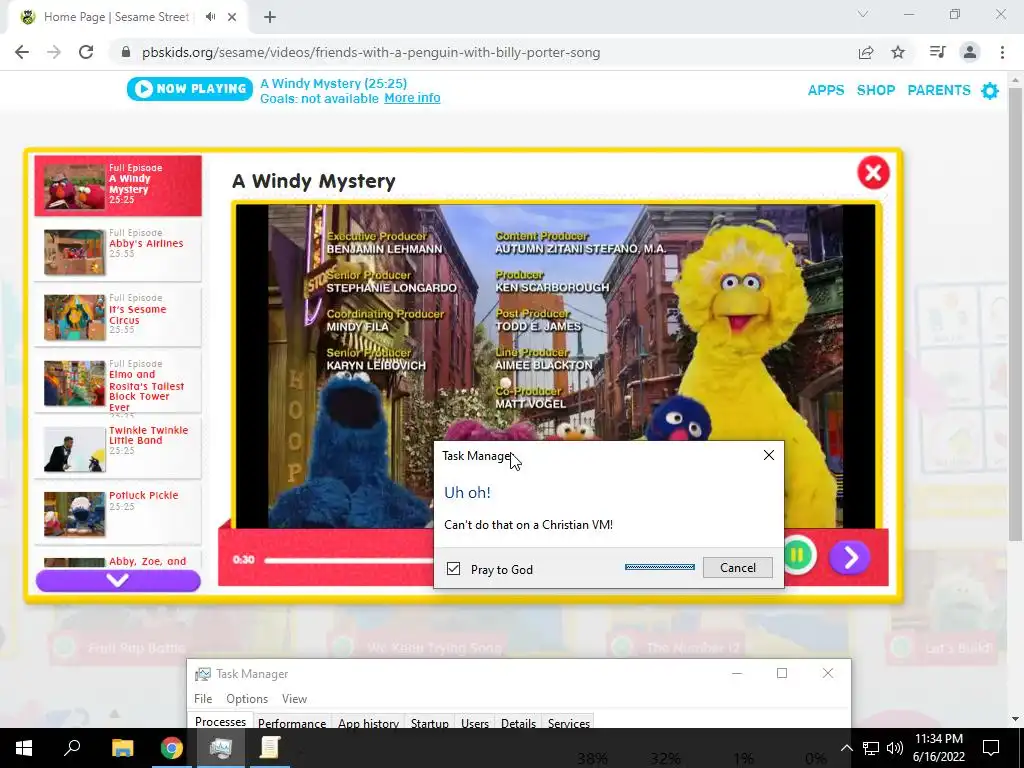Go back in the Chrome browser
1024x768 pixels.
(22, 52)
